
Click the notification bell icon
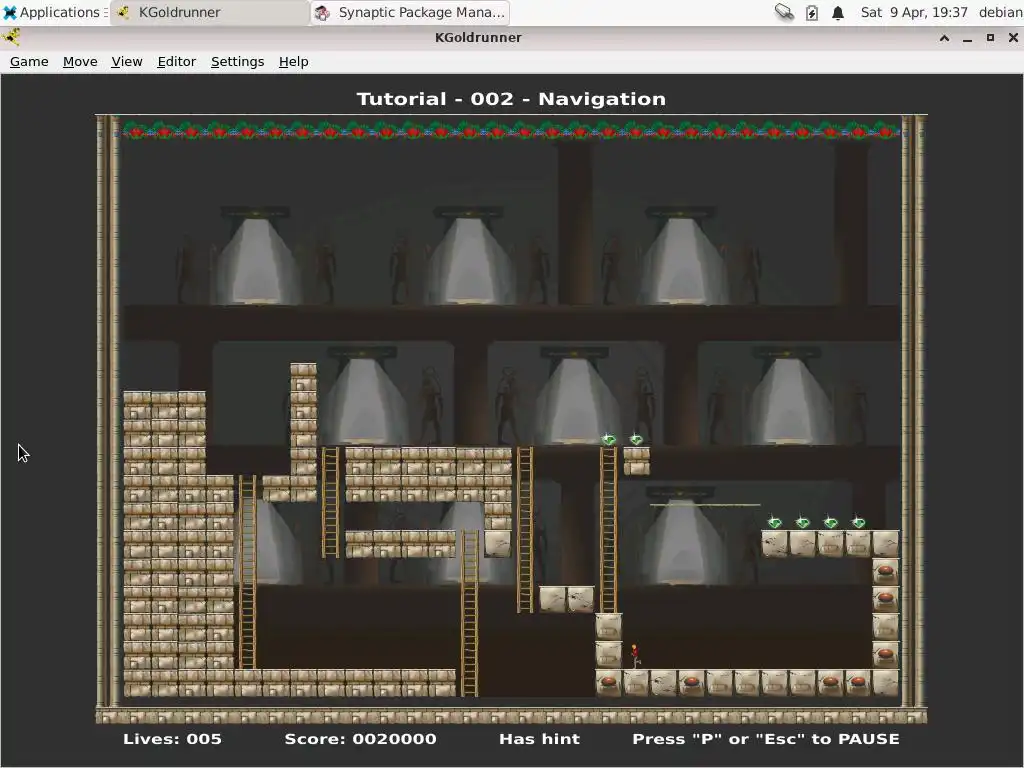[x=838, y=12]
